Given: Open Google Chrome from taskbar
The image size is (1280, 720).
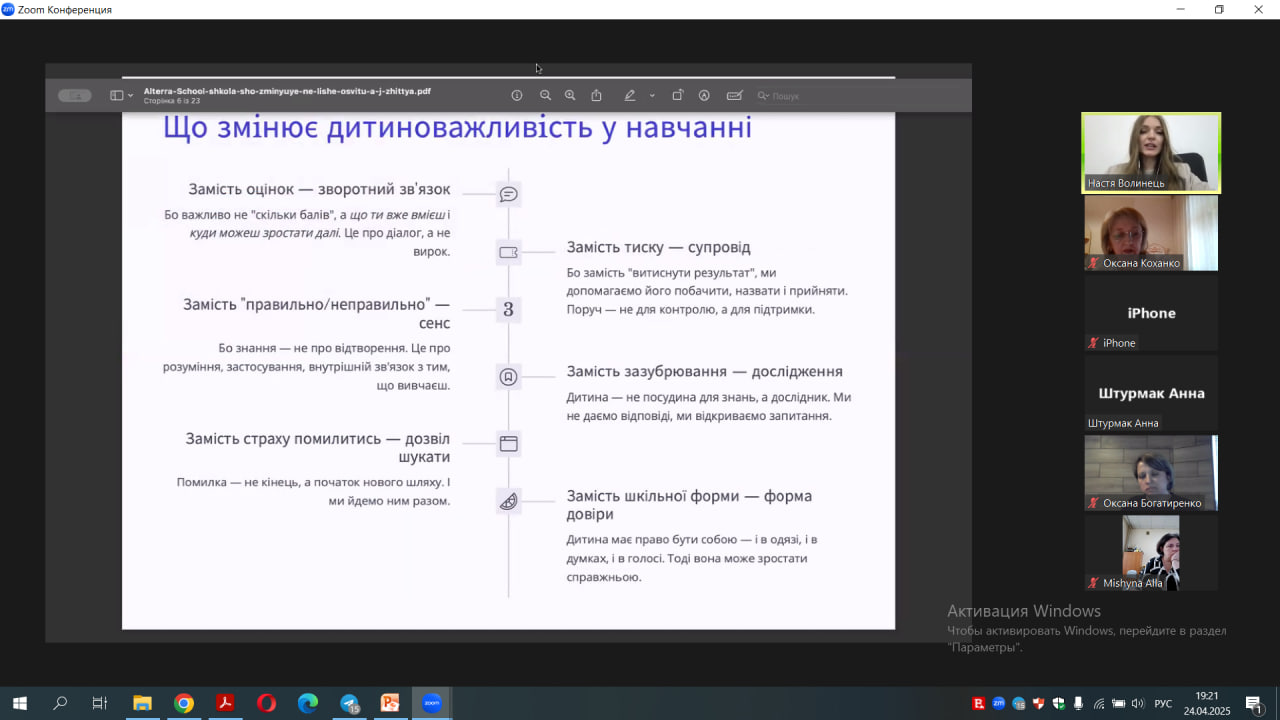Looking at the screenshot, I should 184,703.
